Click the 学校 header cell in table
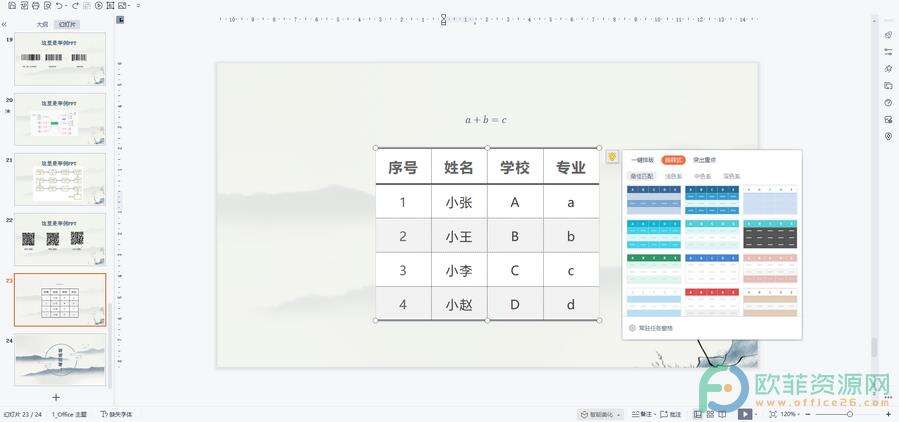 [x=514, y=167]
